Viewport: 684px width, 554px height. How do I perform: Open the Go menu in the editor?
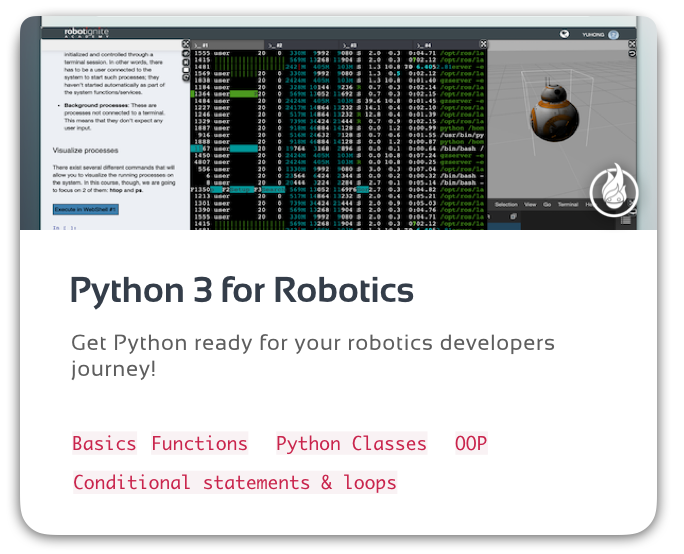tap(547, 205)
